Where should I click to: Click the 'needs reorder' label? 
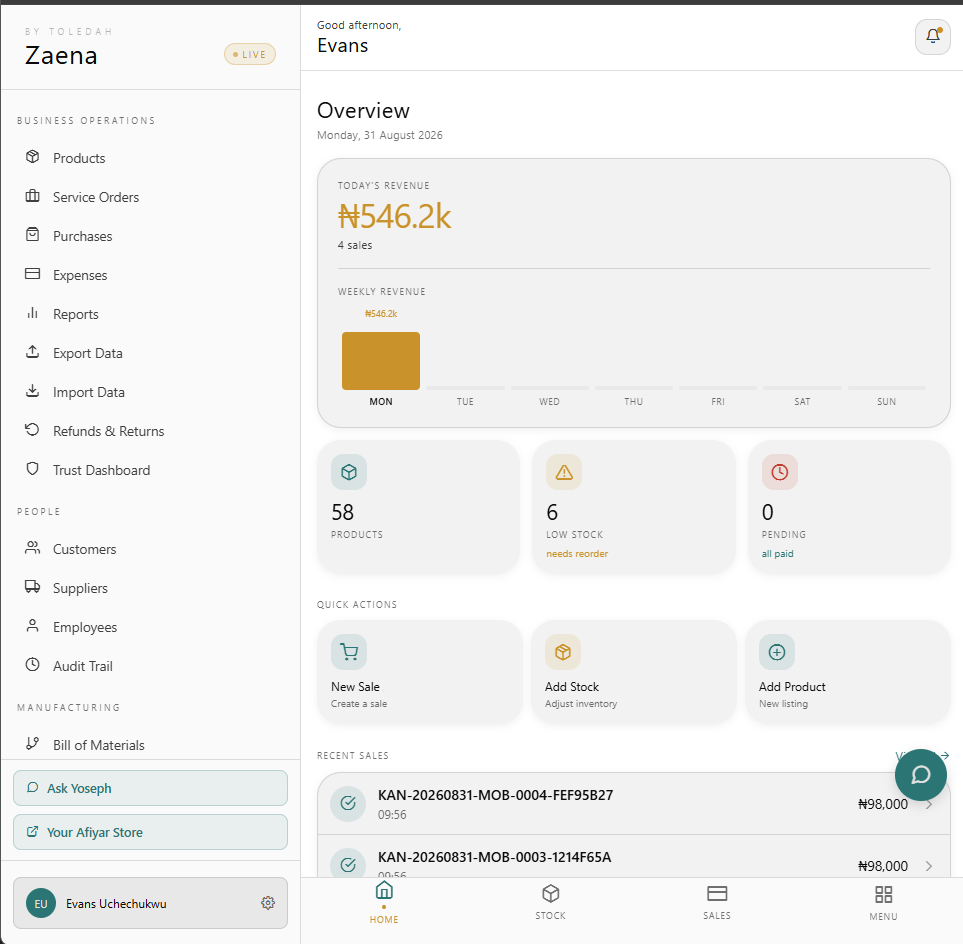pos(577,553)
